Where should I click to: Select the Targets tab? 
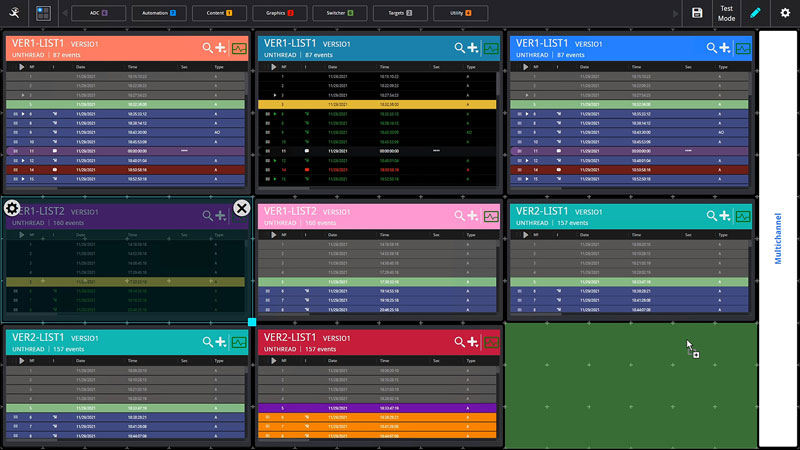point(400,13)
